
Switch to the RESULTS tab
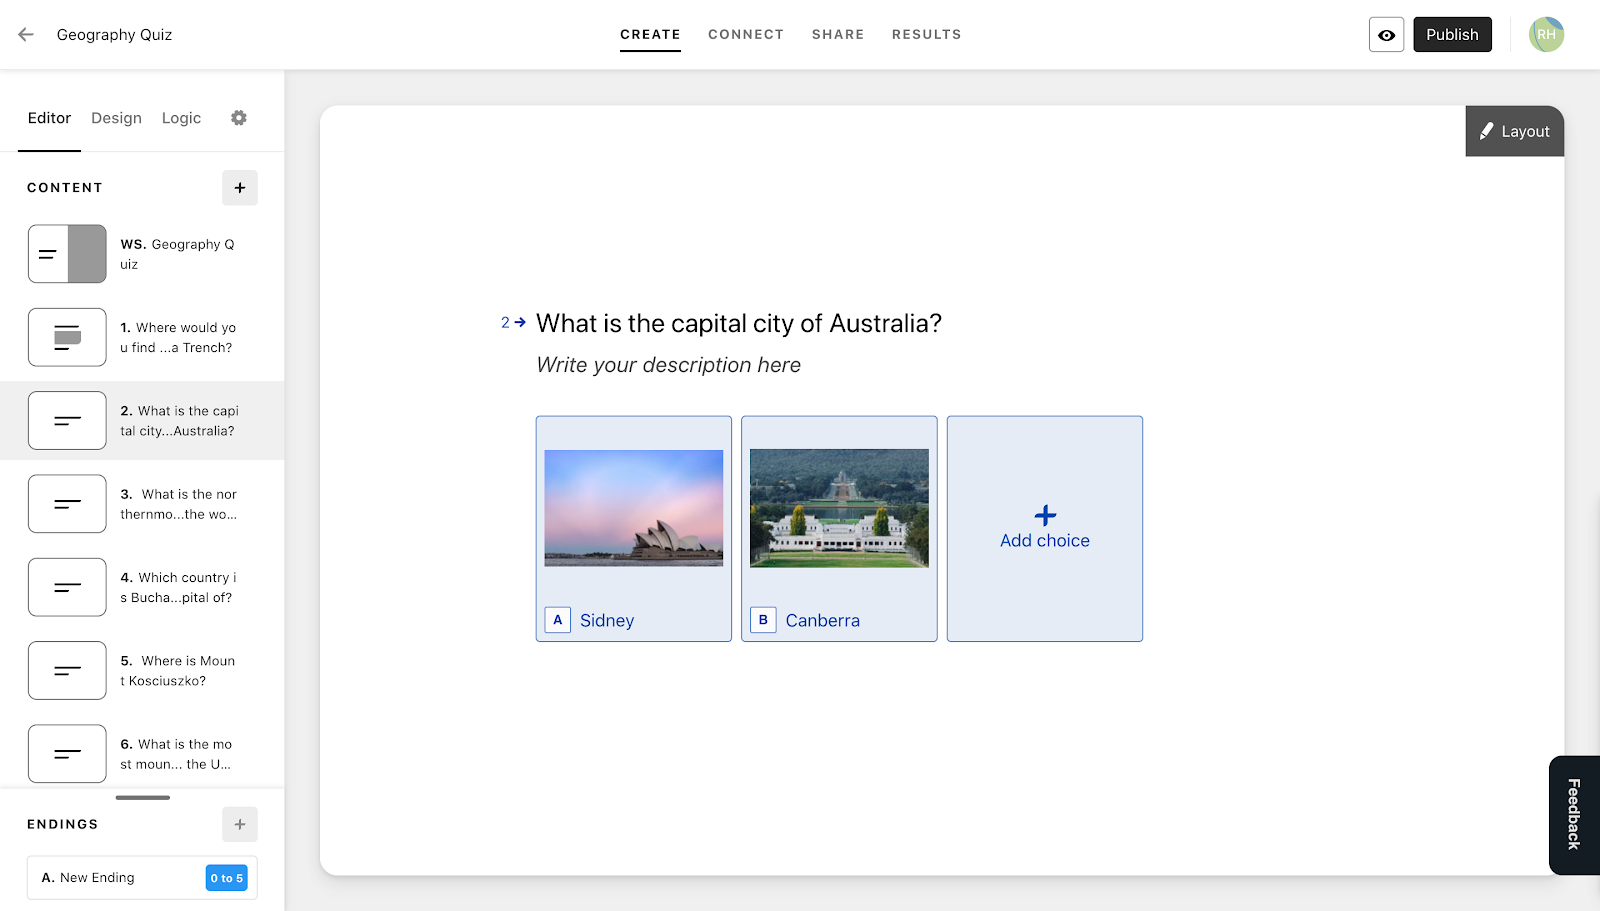point(927,35)
